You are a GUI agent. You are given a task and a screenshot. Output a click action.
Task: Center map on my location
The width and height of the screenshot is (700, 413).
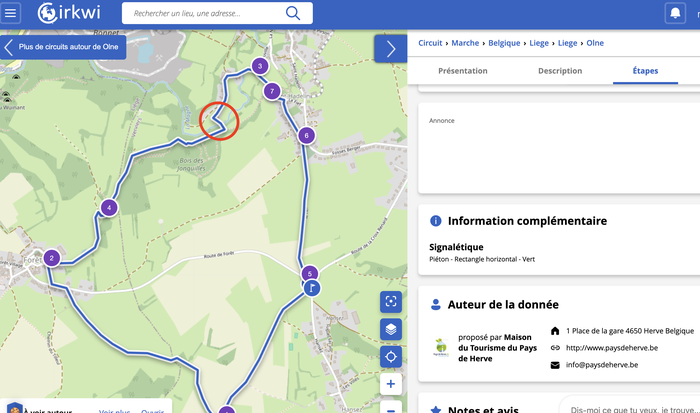click(391, 356)
